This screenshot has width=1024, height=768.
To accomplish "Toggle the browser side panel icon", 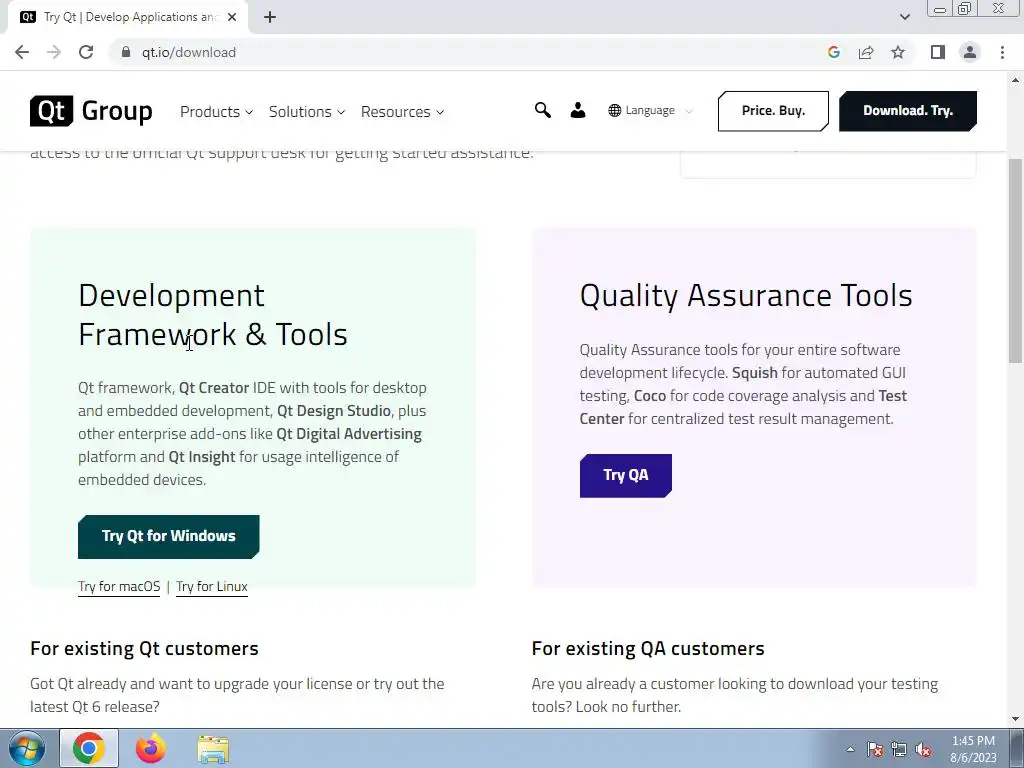I will point(938,52).
